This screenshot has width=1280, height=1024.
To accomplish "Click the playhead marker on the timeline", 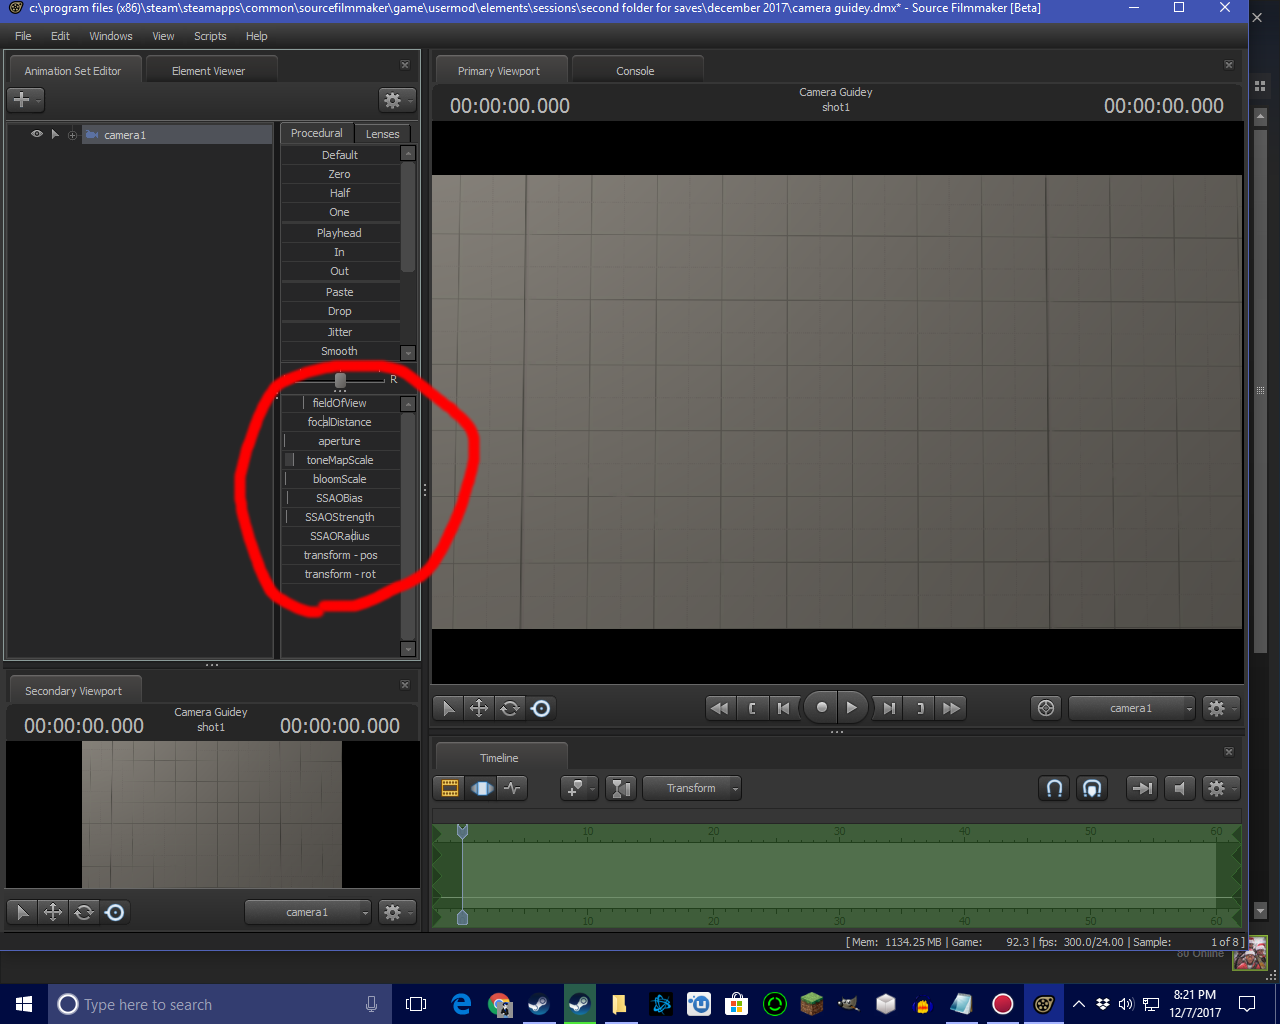I will (462, 831).
